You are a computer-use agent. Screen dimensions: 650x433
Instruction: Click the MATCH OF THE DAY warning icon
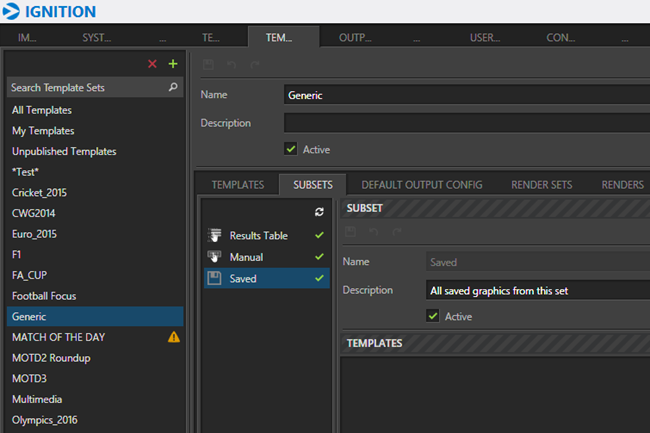pyautogui.click(x=174, y=337)
